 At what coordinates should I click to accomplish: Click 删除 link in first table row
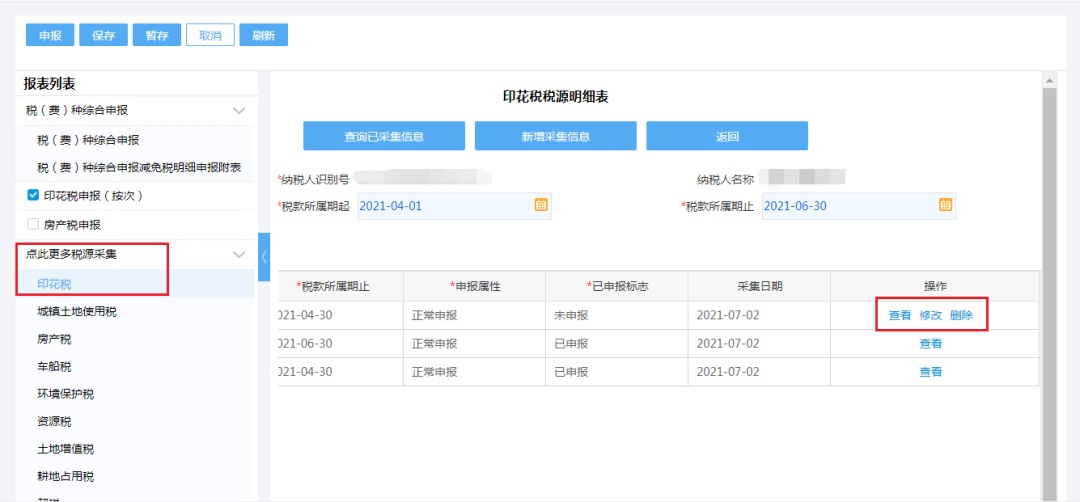click(x=961, y=315)
